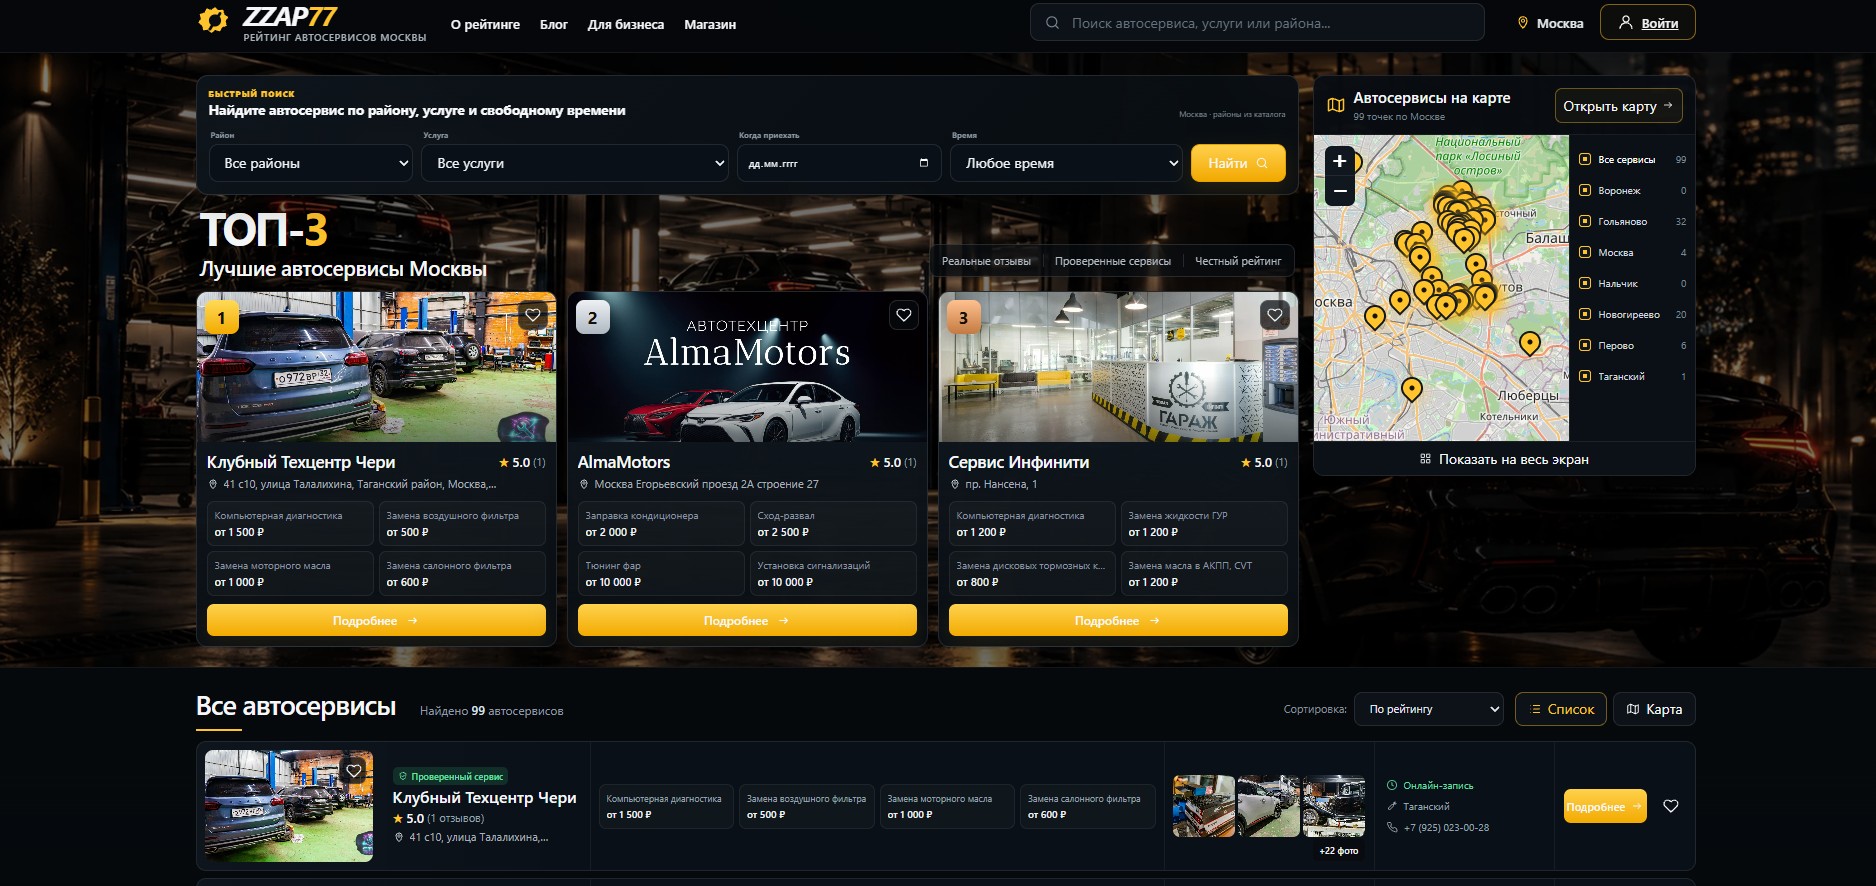Zoom out on the map

(x=1340, y=191)
